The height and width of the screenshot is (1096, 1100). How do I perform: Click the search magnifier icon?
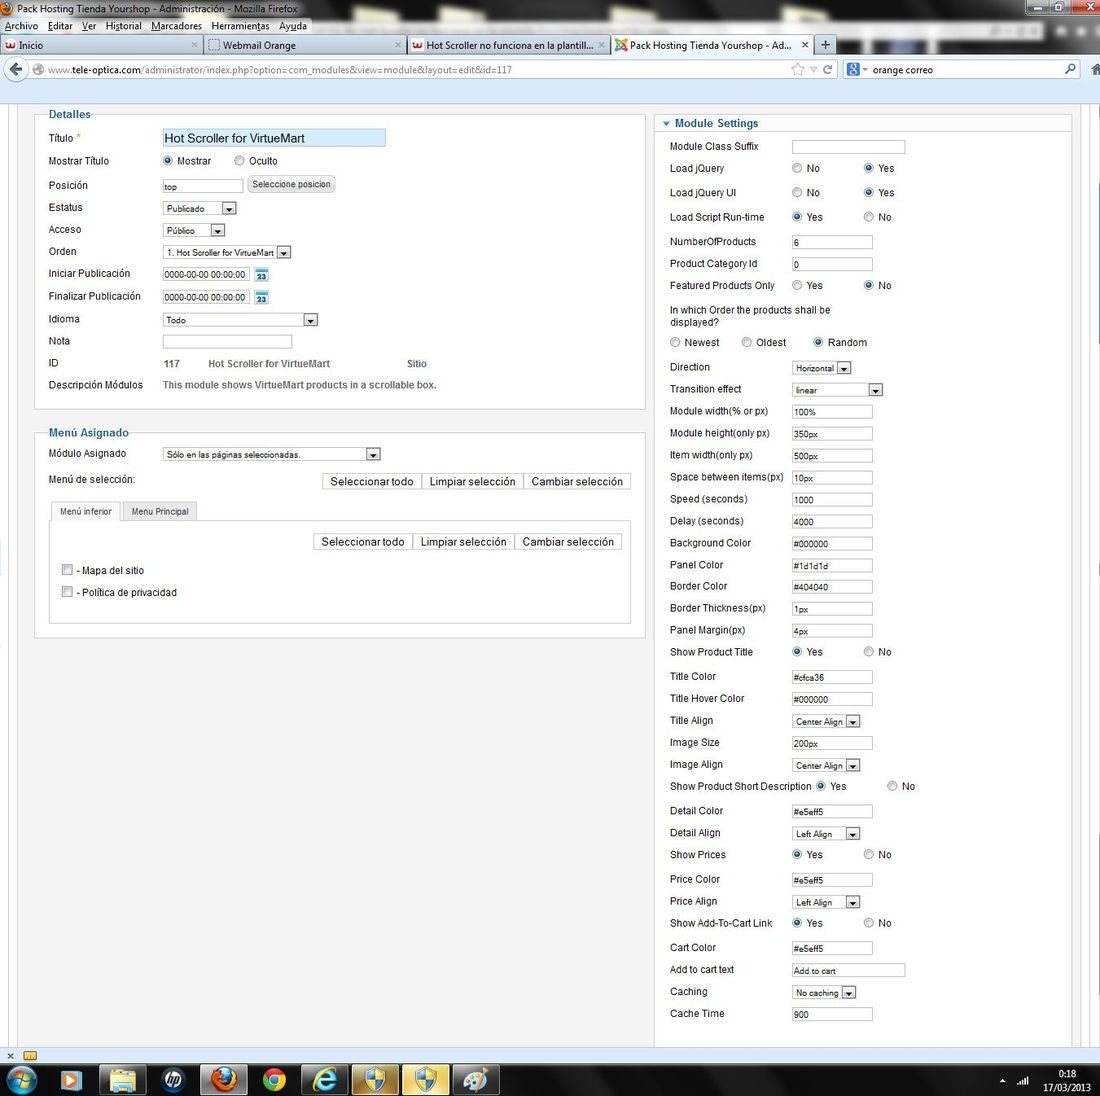1070,69
